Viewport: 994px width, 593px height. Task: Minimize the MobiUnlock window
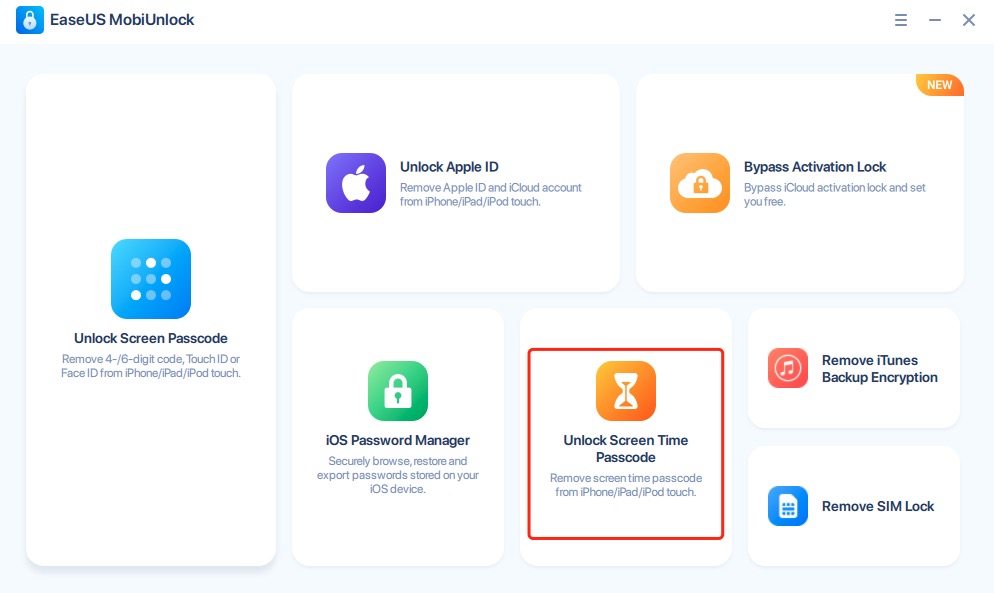(x=935, y=20)
